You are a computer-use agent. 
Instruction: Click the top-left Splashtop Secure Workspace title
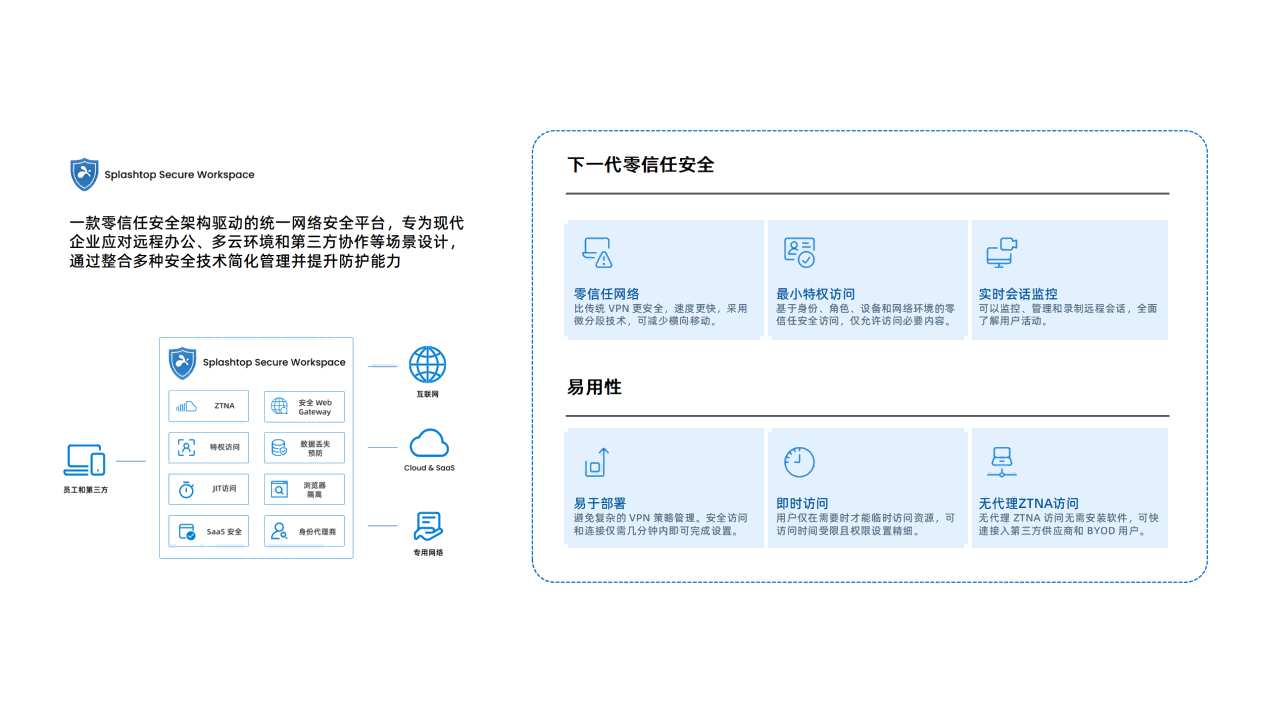(179, 174)
